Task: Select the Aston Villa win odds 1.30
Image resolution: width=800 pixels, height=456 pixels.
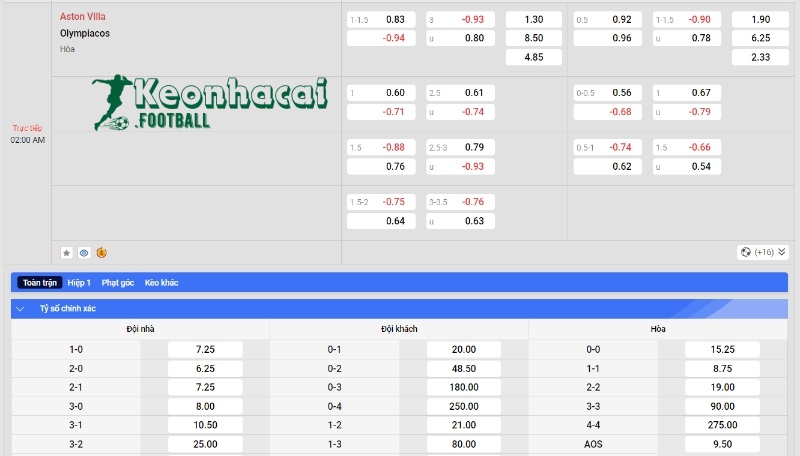Action: click(x=534, y=19)
